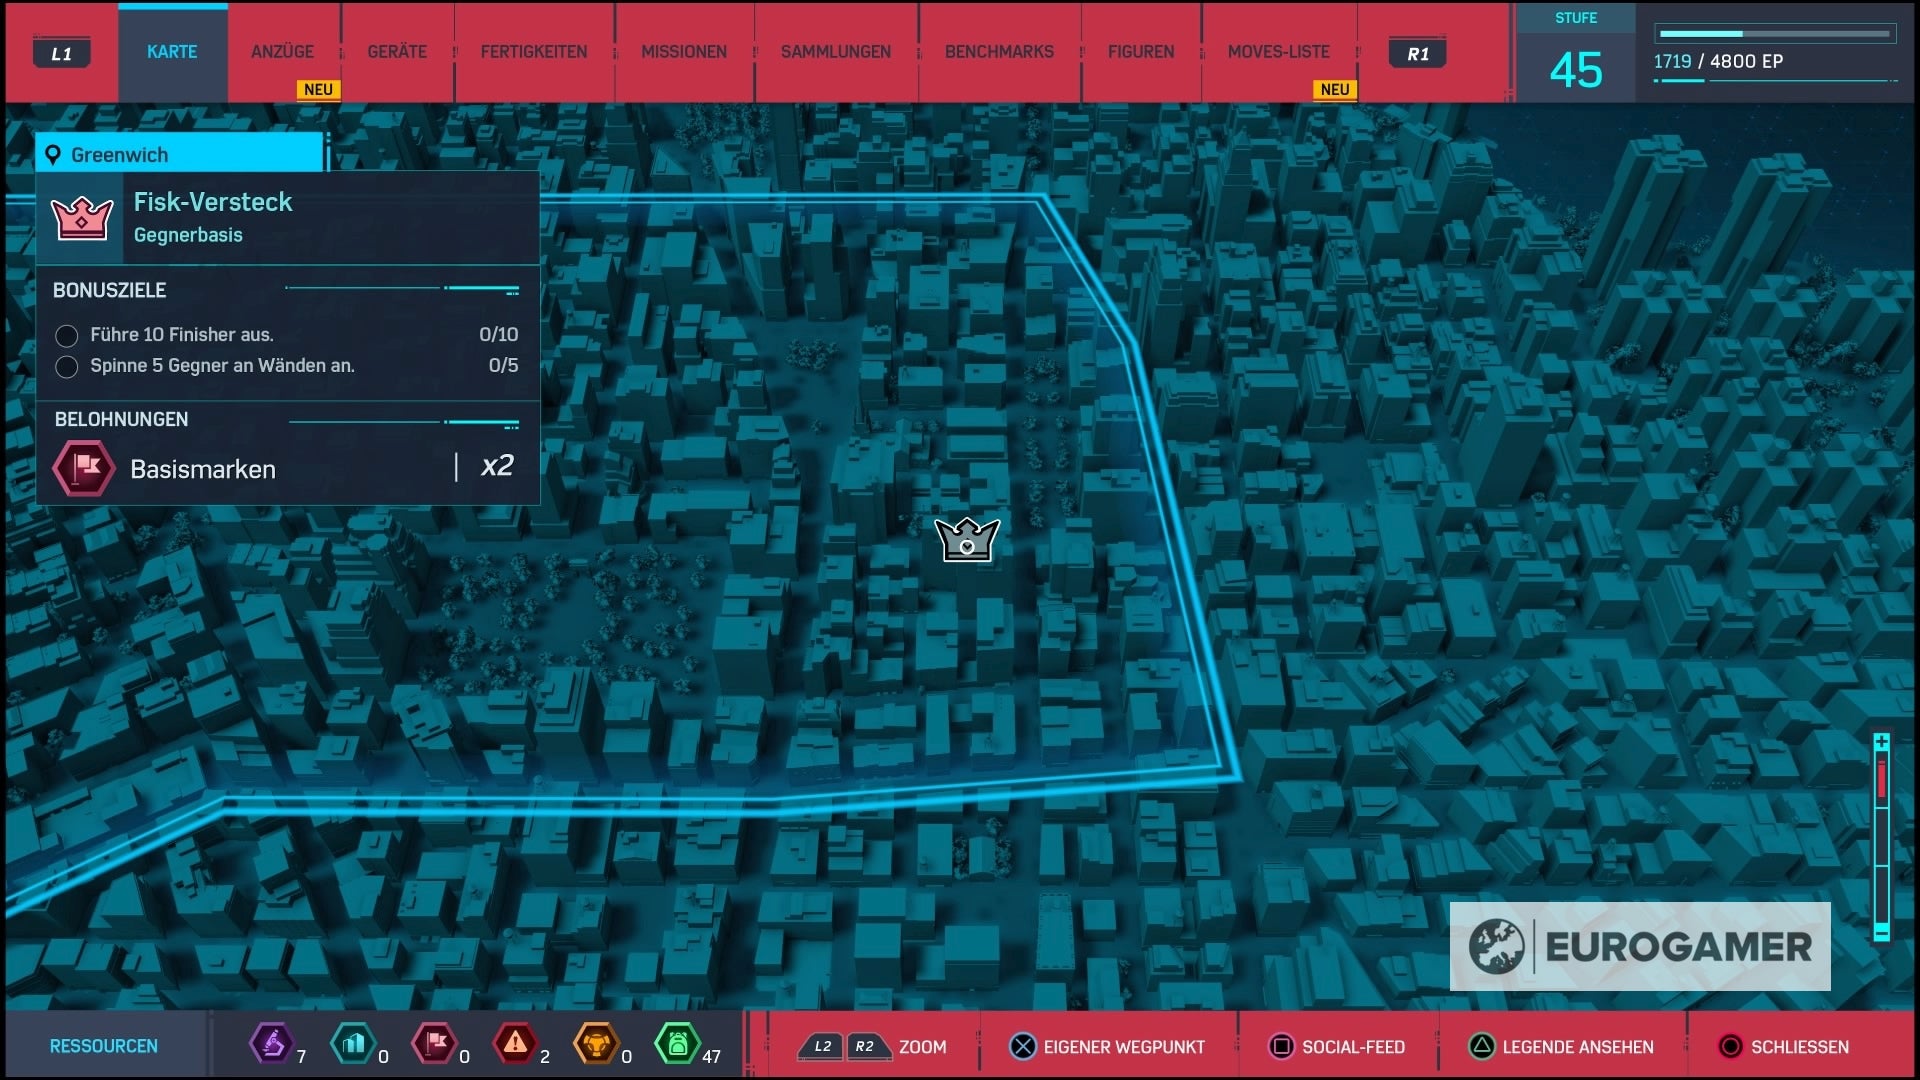Open the ANZÜGE tab
Viewport: 1920px width, 1080px height.
click(282, 52)
